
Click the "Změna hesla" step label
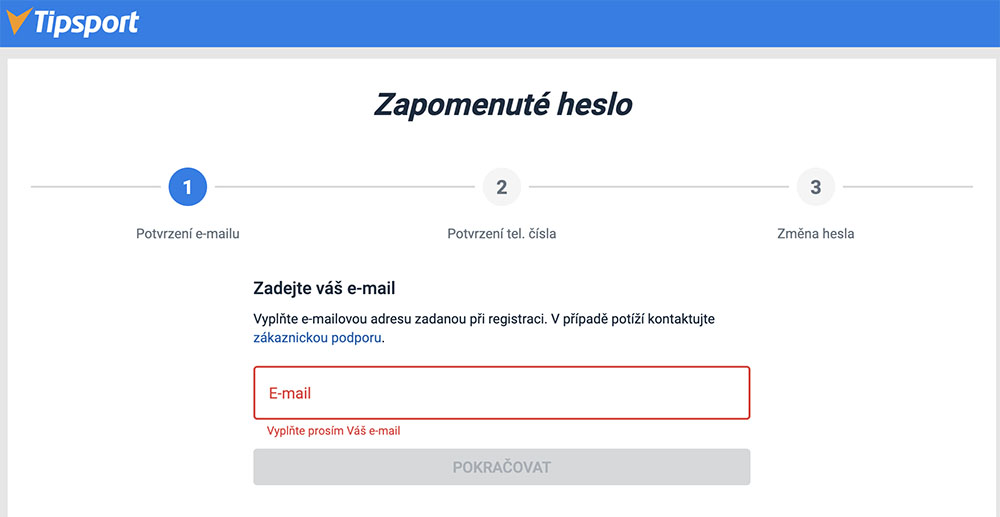(816, 234)
